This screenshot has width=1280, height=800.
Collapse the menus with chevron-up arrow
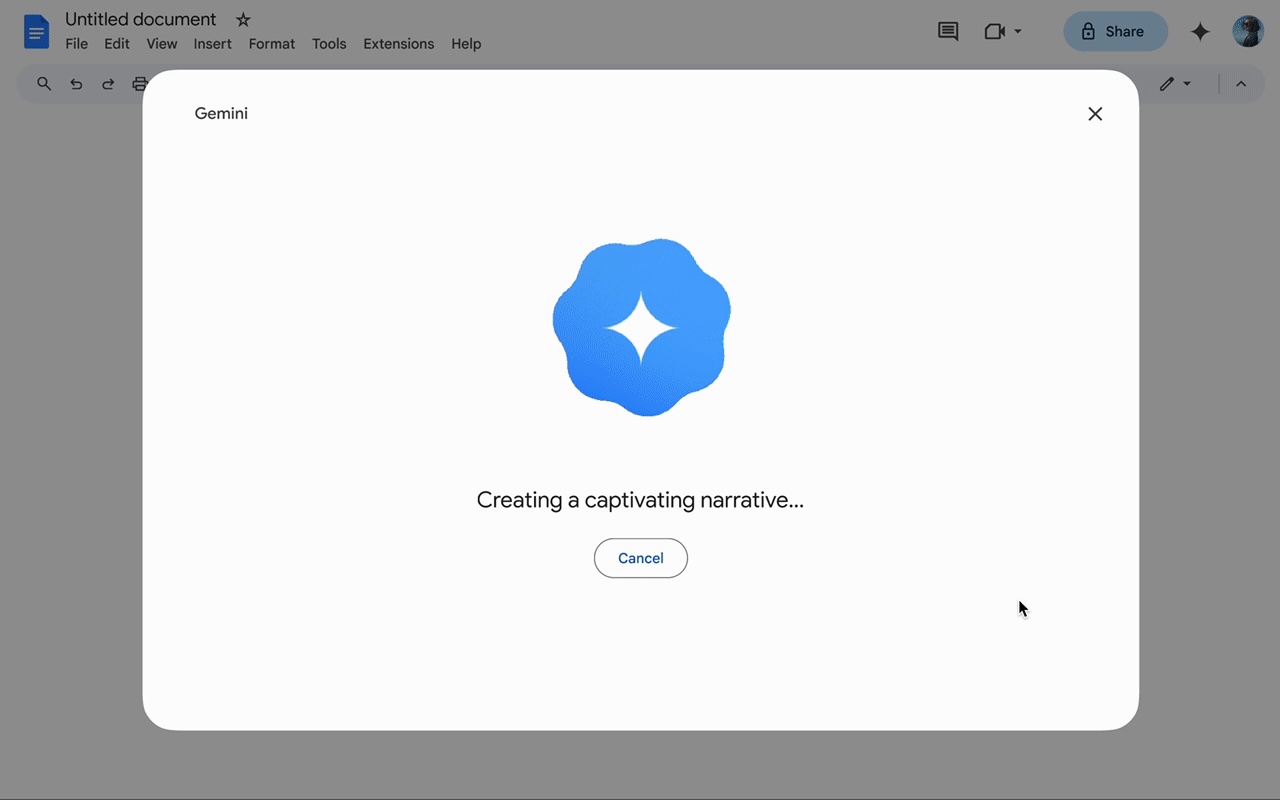[x=1241, y=84]
